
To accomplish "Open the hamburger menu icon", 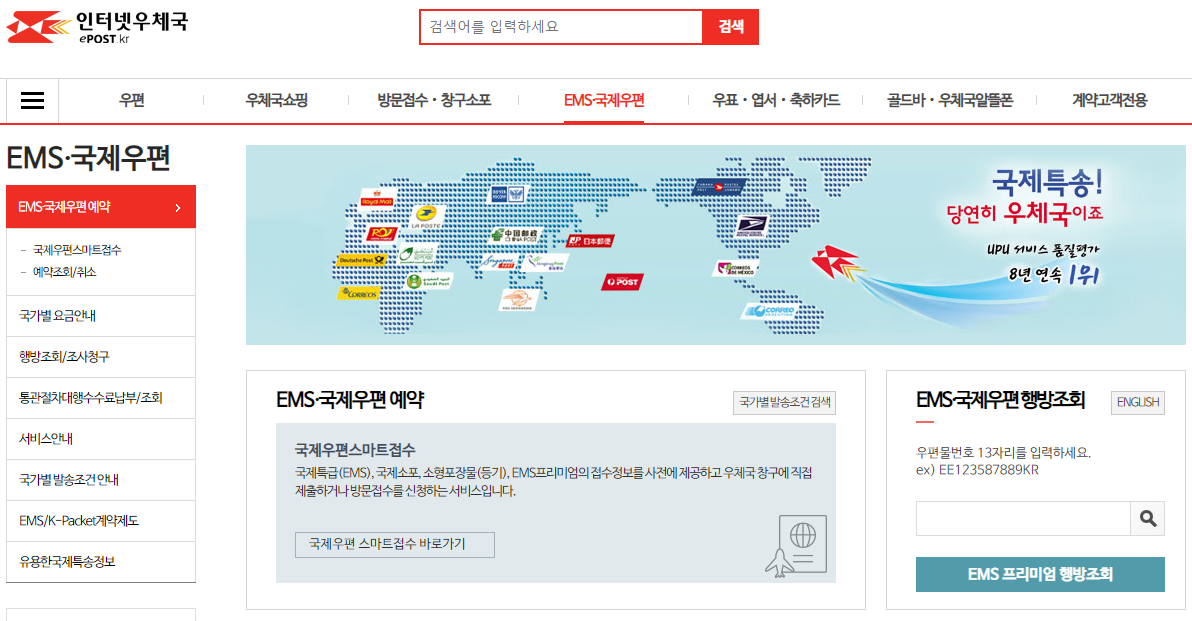I will point(32,100).
